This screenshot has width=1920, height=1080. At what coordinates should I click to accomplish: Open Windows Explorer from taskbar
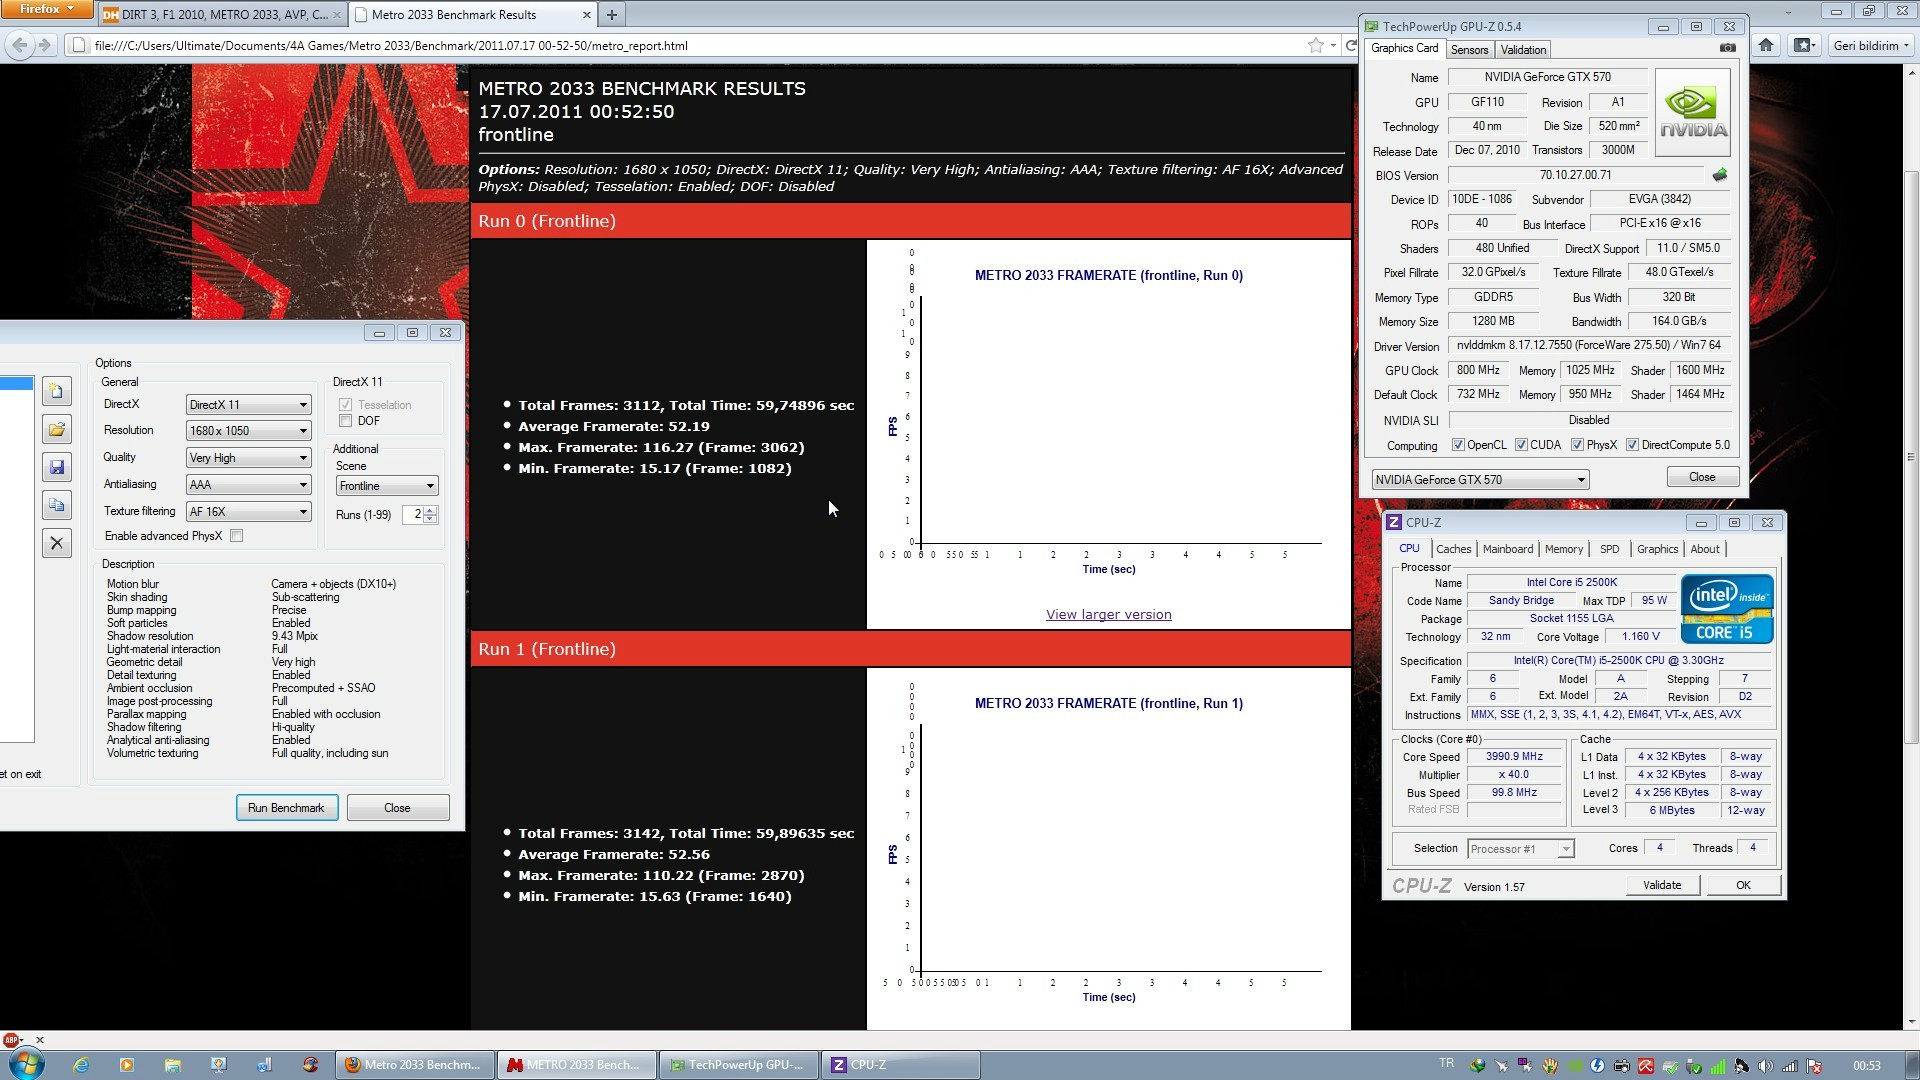172,1065
